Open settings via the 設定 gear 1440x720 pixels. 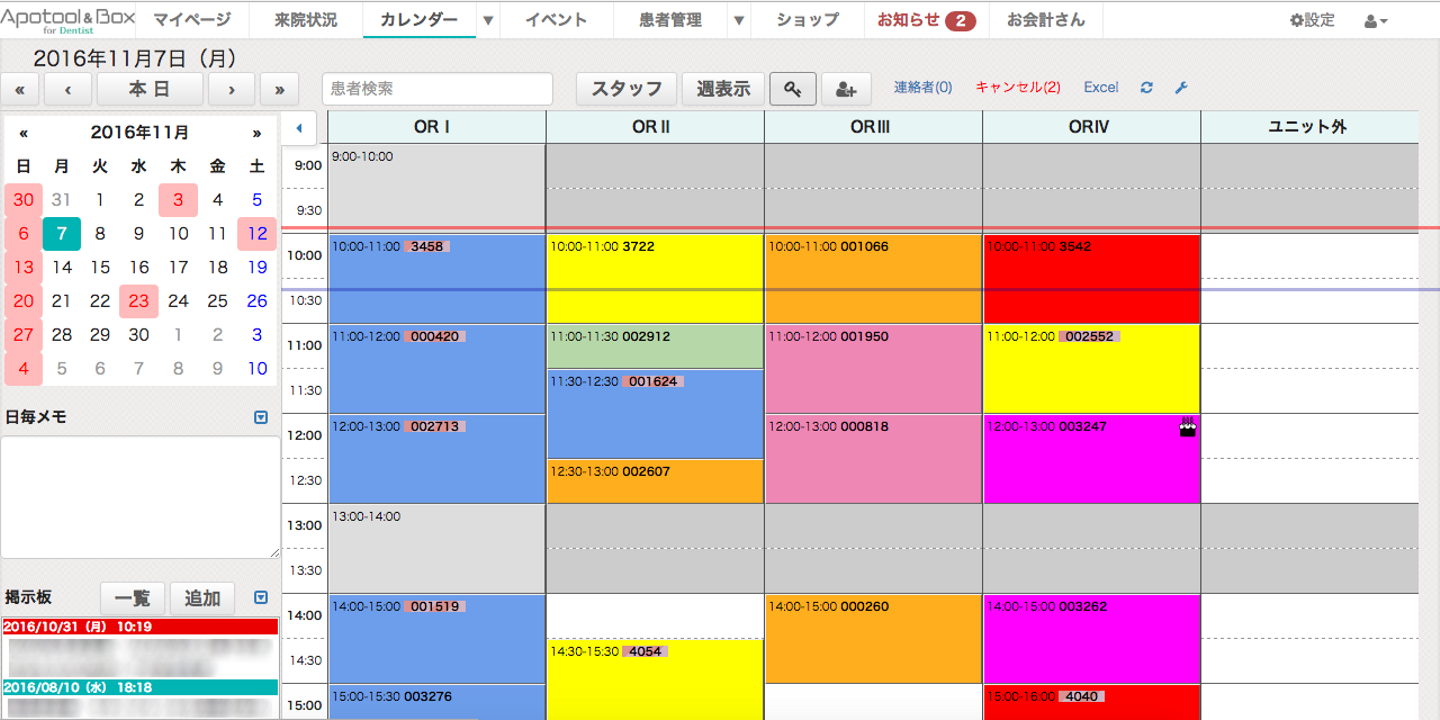[x=1312, y=20]
